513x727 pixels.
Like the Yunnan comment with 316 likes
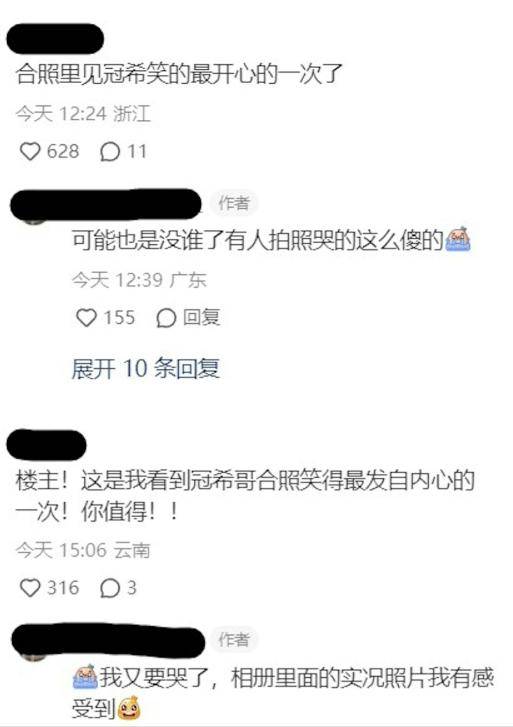tap(30, 588)
